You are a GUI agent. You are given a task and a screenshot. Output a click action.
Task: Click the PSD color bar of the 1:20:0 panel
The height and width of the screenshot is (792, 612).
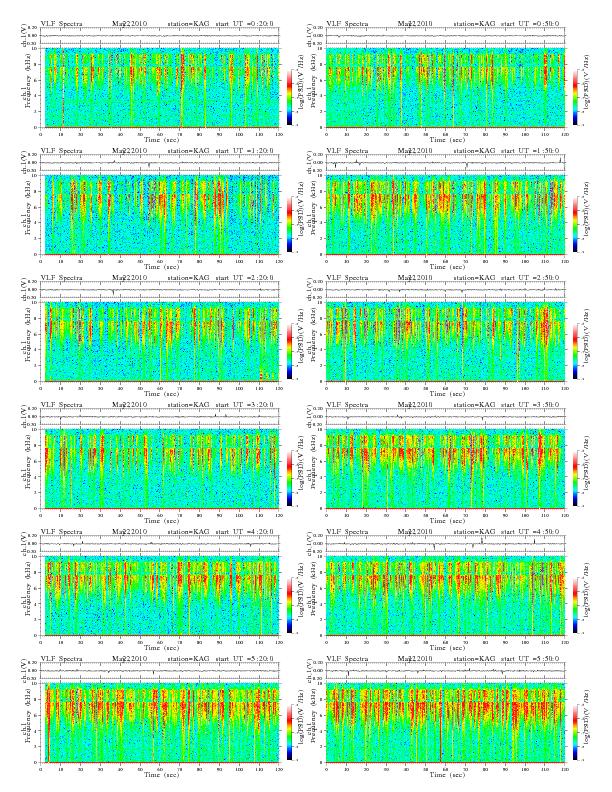[x=289, y=224]
